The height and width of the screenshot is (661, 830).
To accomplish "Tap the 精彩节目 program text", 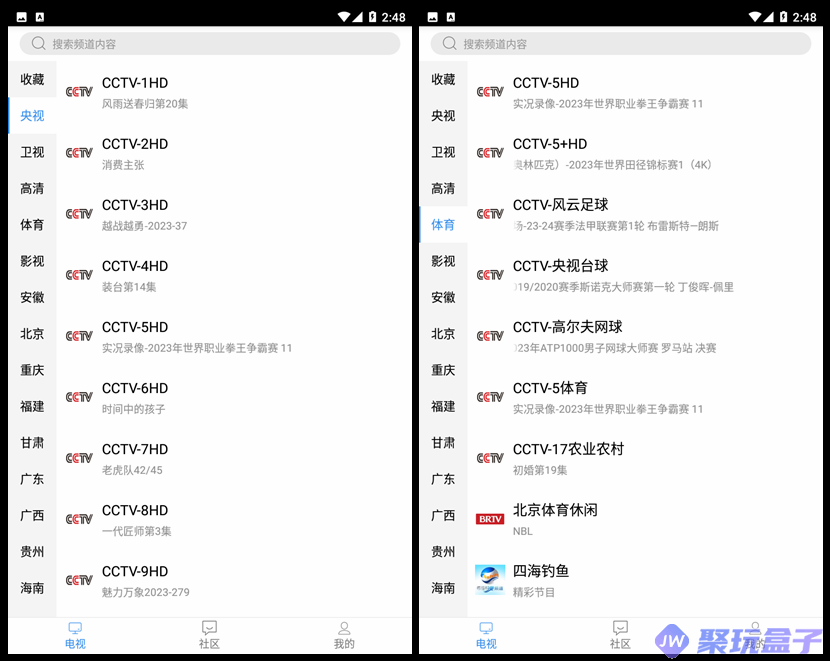I will pos(534,592).
